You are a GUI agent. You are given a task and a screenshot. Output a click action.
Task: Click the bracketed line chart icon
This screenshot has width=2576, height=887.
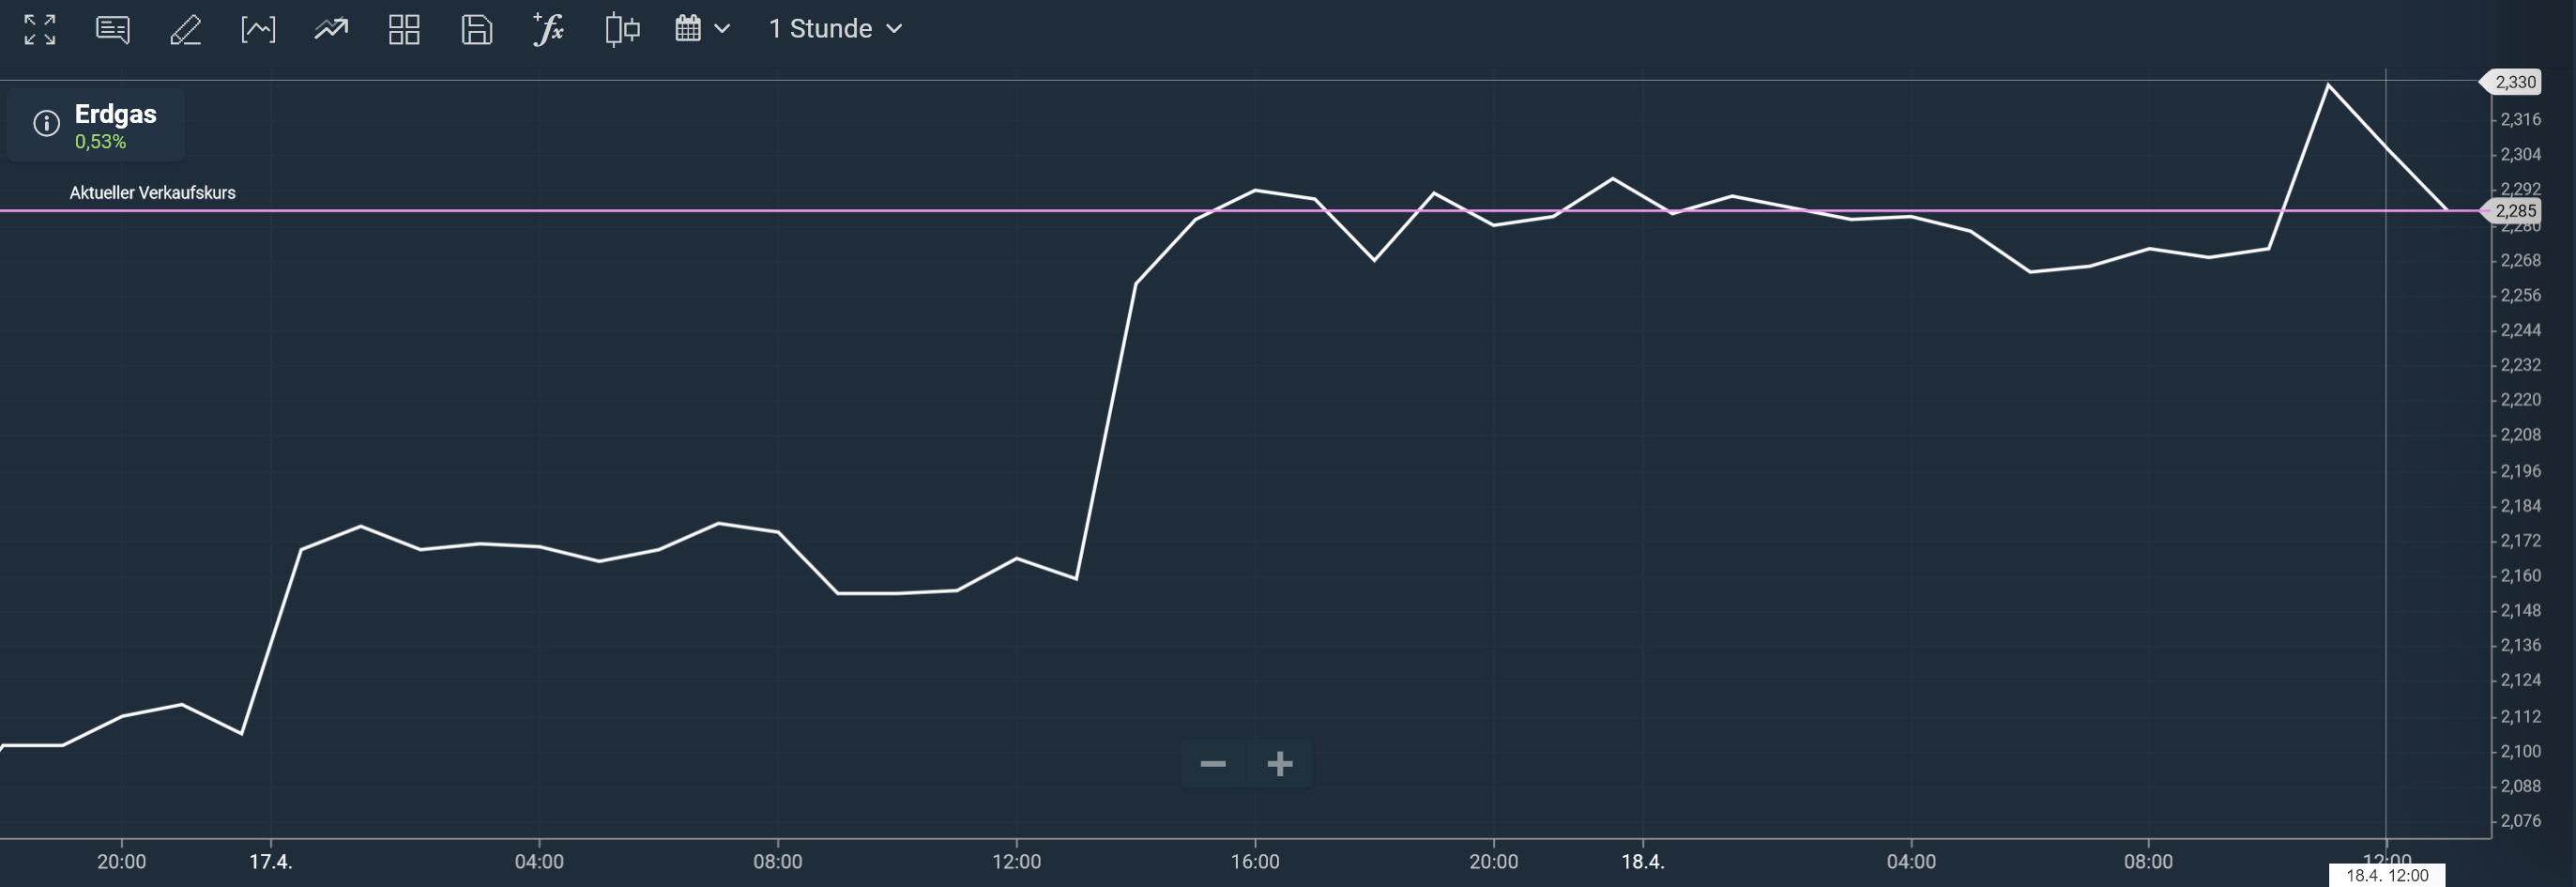(258, 29)
